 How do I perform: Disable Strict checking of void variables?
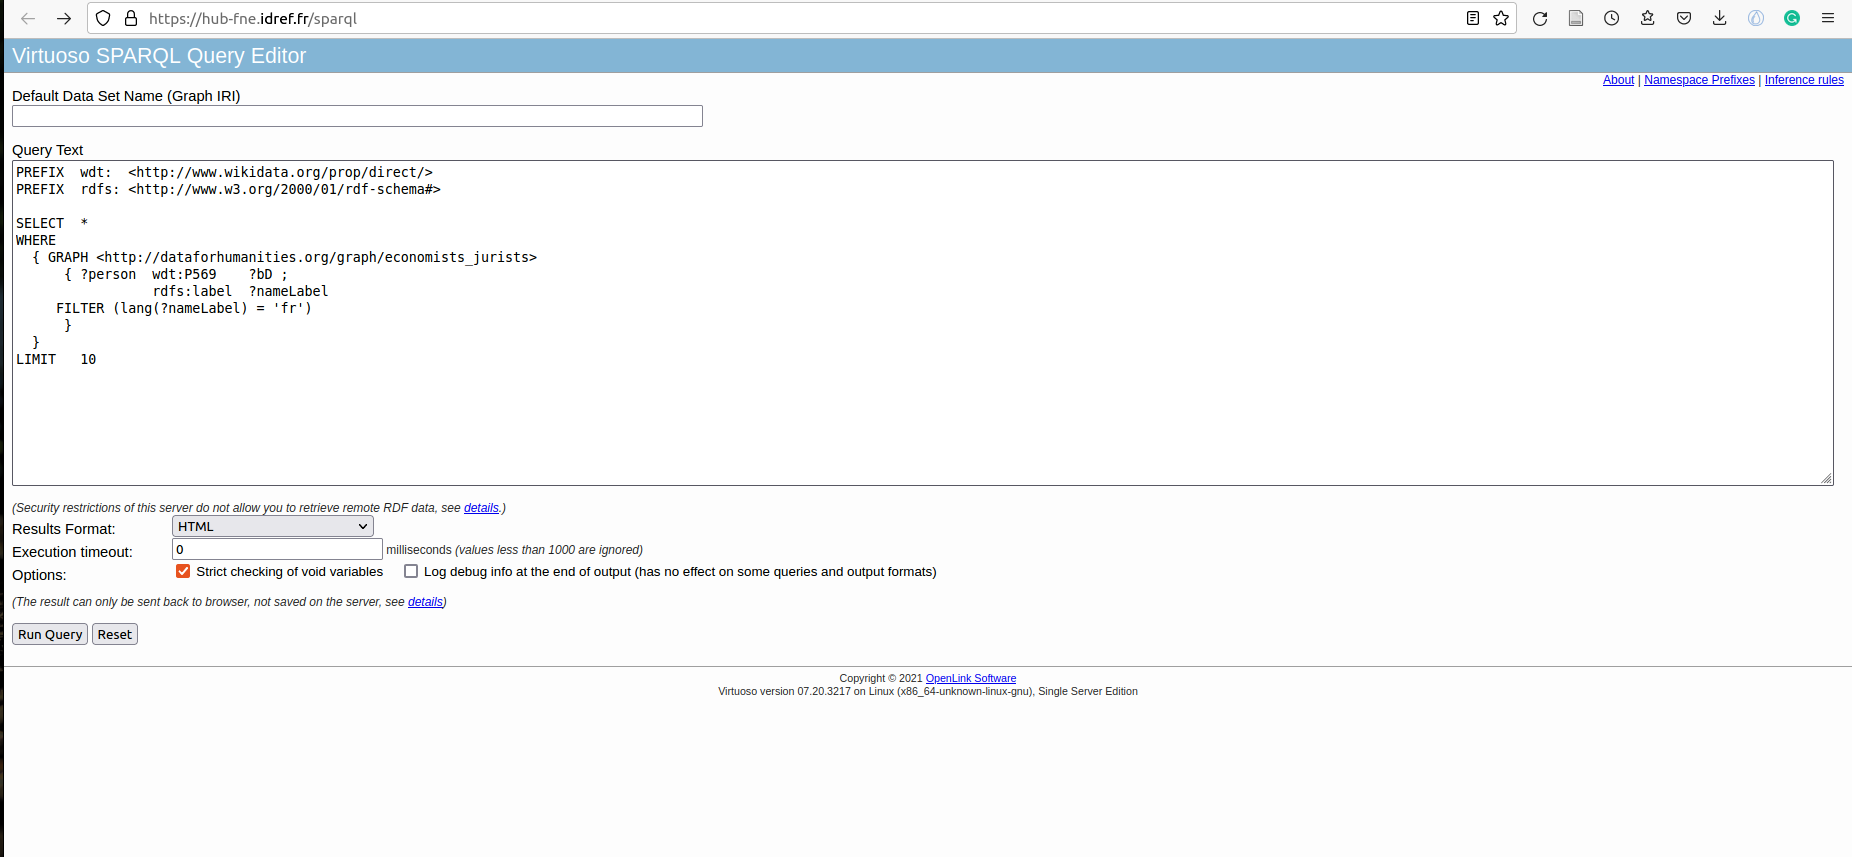(183, 571)
